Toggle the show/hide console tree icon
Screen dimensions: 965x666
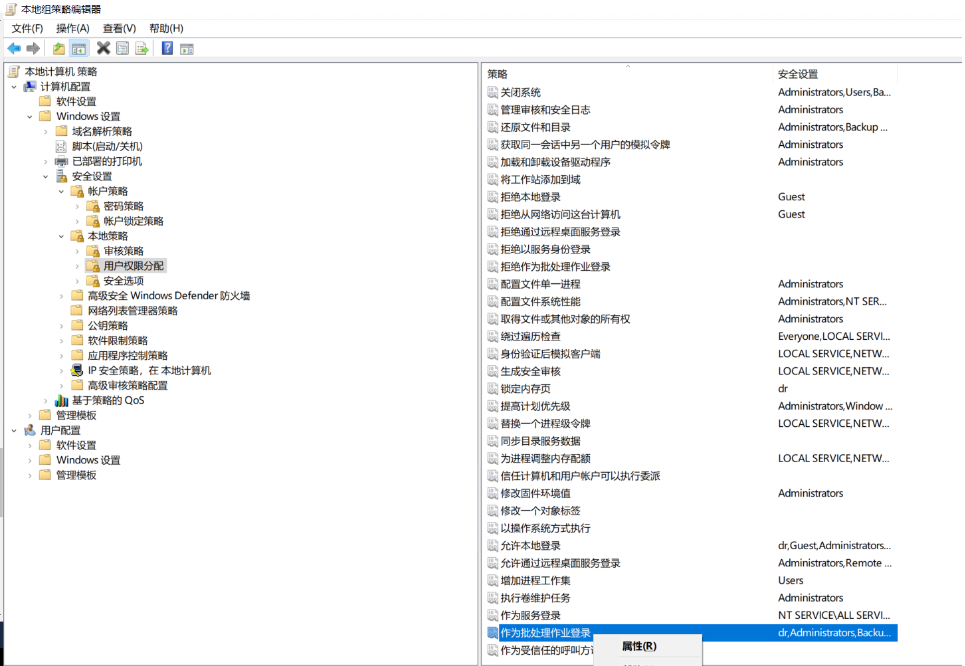(x=79, y=48)
